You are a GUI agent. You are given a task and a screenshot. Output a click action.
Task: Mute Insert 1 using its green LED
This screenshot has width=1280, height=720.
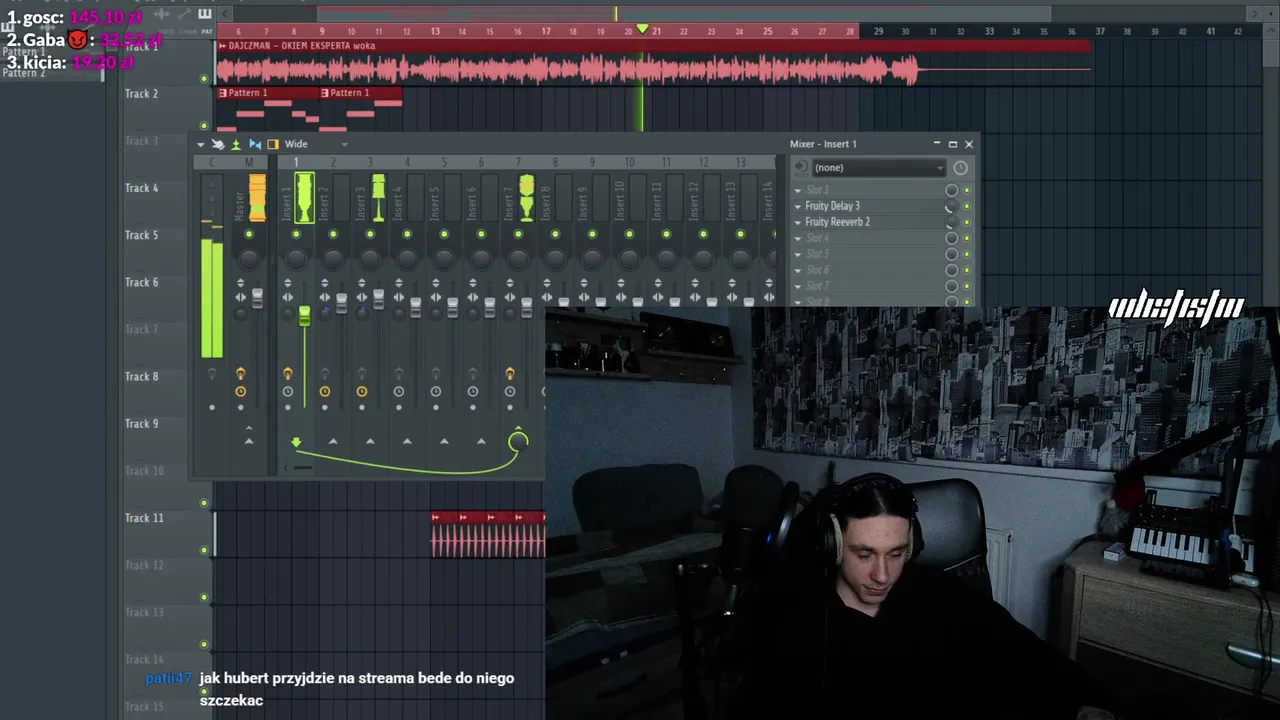tap(296, 234)
